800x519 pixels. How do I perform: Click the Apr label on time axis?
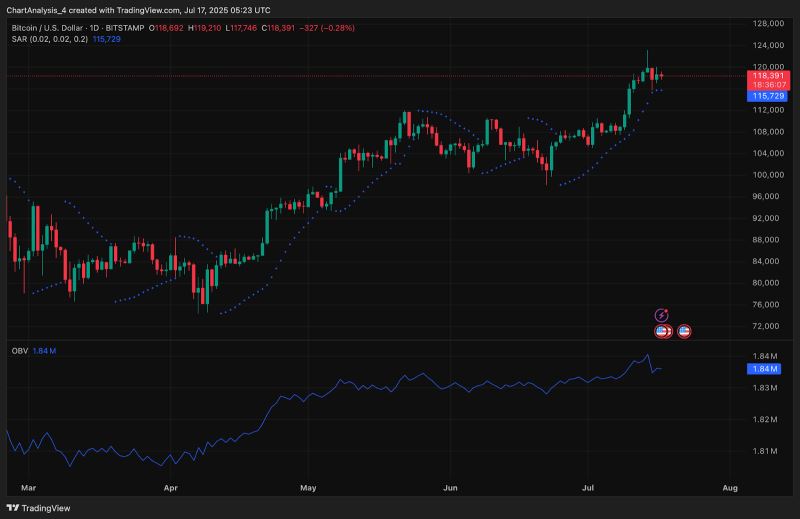click(170, 488)
